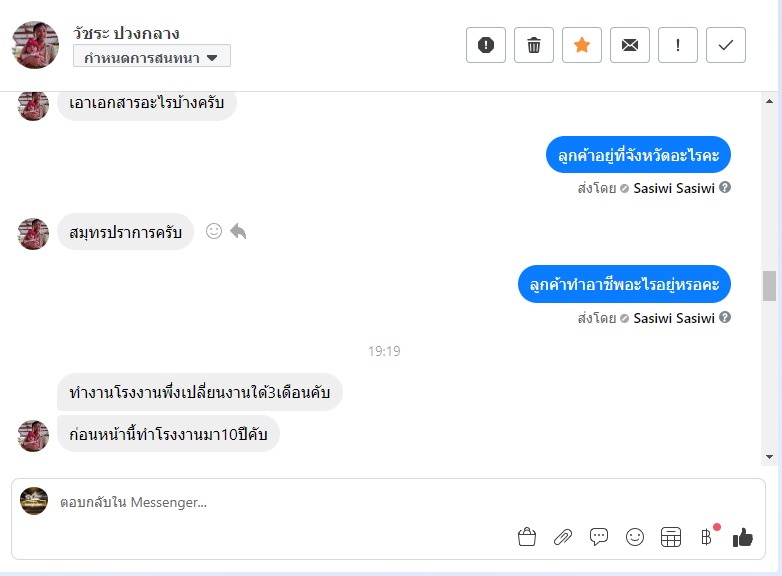
Task: Open saved replies speech bubble icon
Action: point(599,537)
